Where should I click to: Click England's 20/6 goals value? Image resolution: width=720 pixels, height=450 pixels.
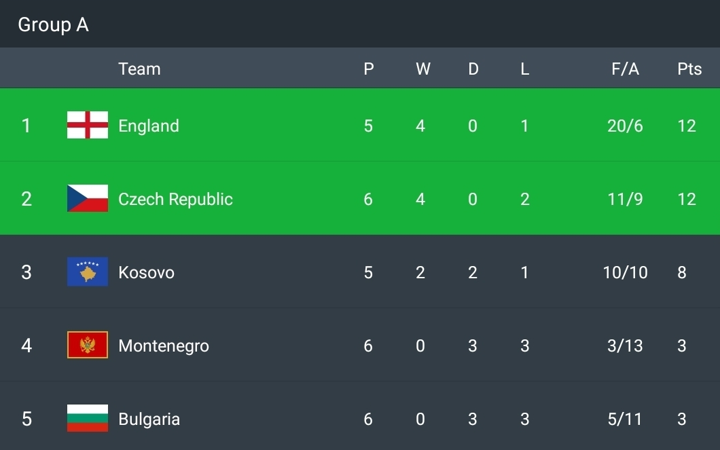pyautogui.click(x=625, y=126)
